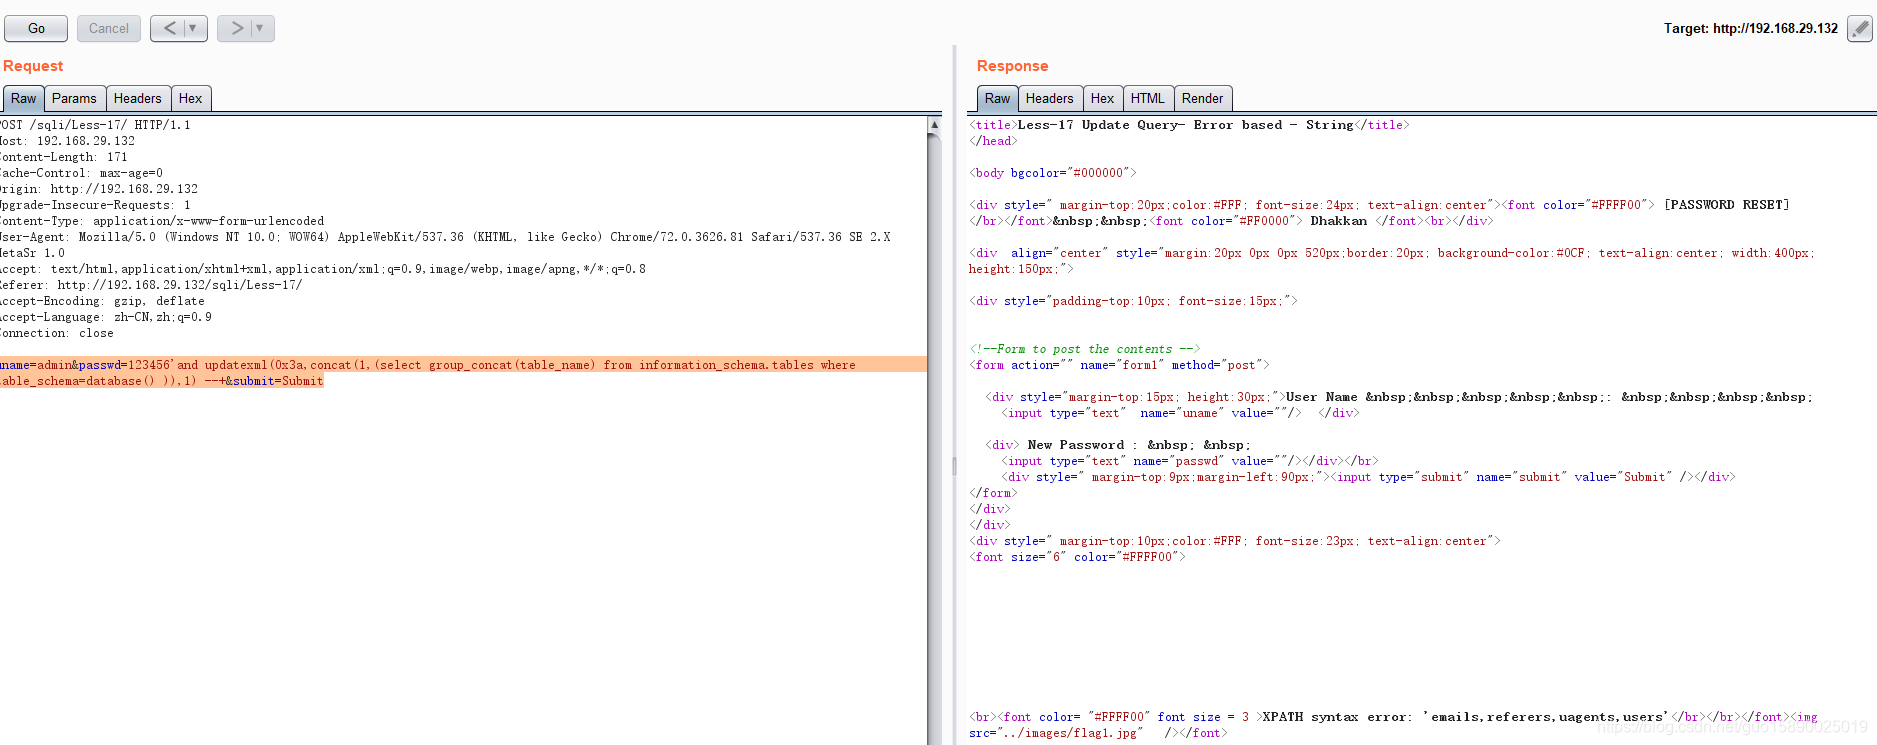The image size is (1877, 745).
Task: Click the 'Target: http://192.168.29.132' label
Action: (x=1750, y=28)
